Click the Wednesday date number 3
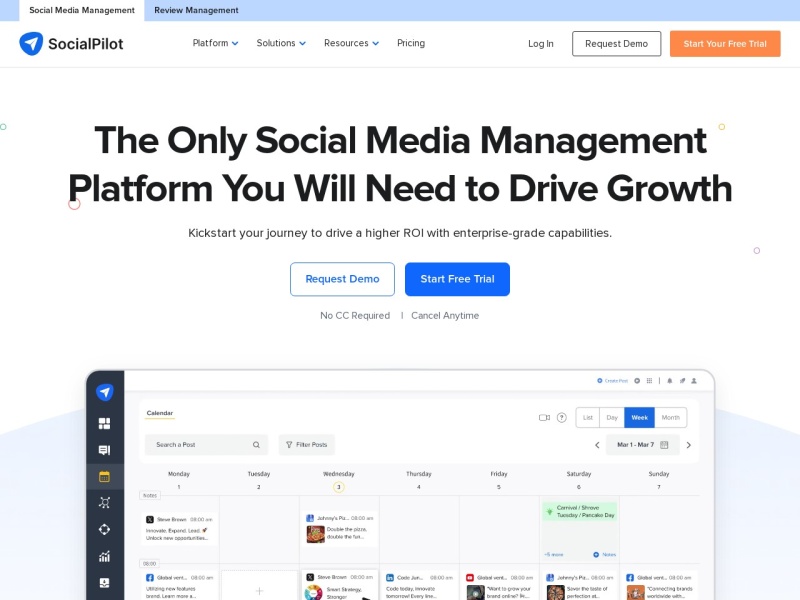Viewport: 800px width, 600px height. (x=339, y=487)
